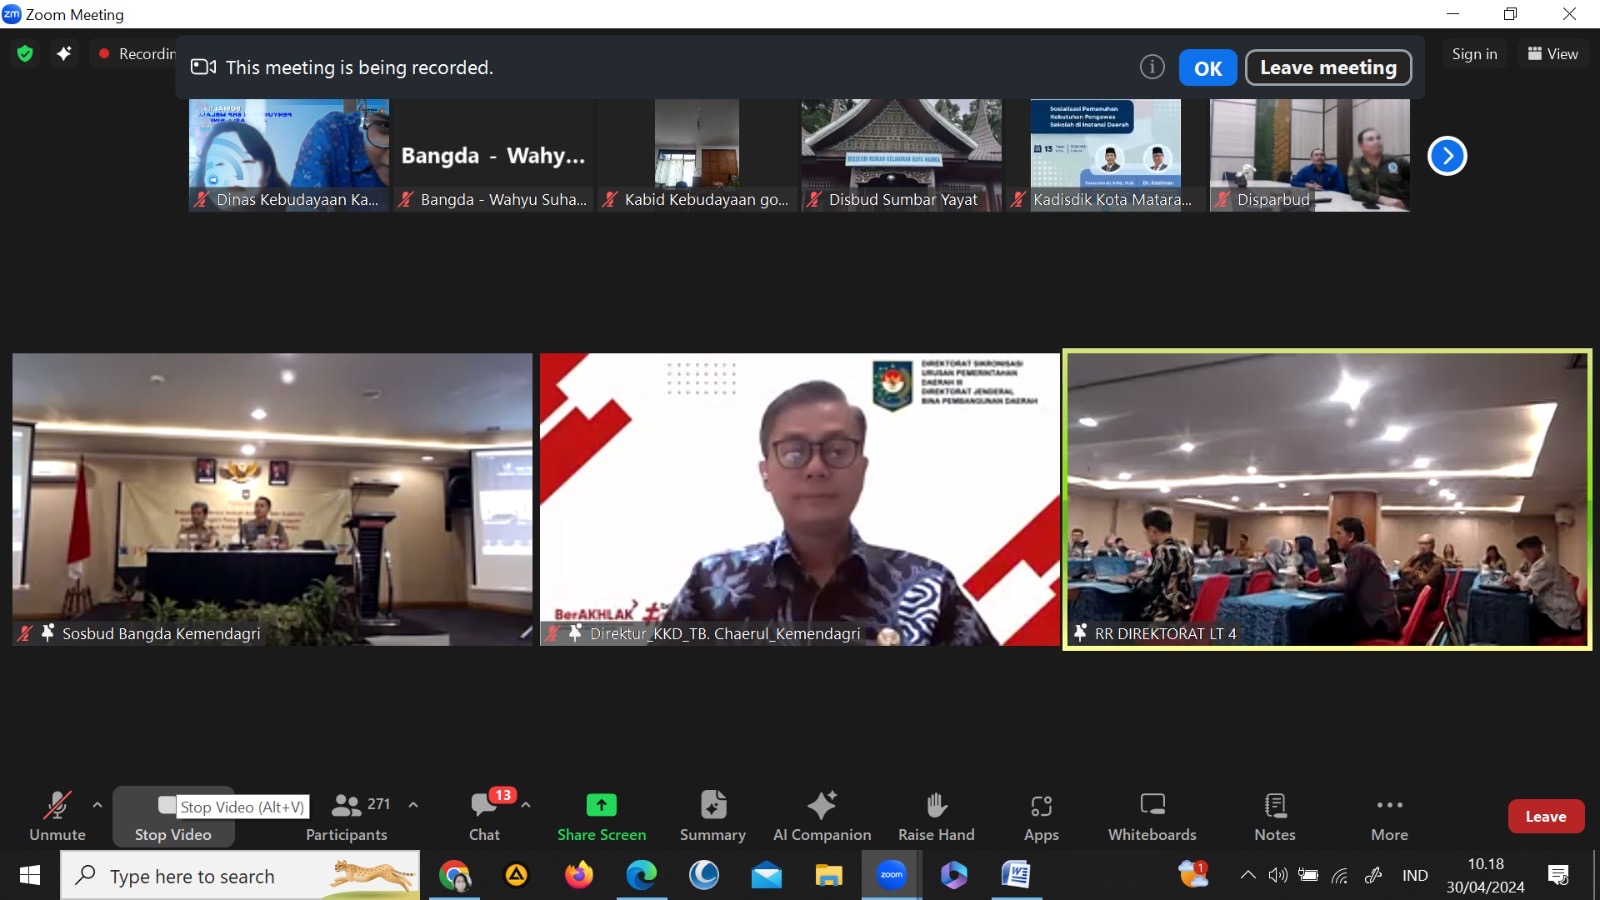This screenshot has height=900, width=1600.
Task: Open the Notes tool
Action: coord(1274,815)
